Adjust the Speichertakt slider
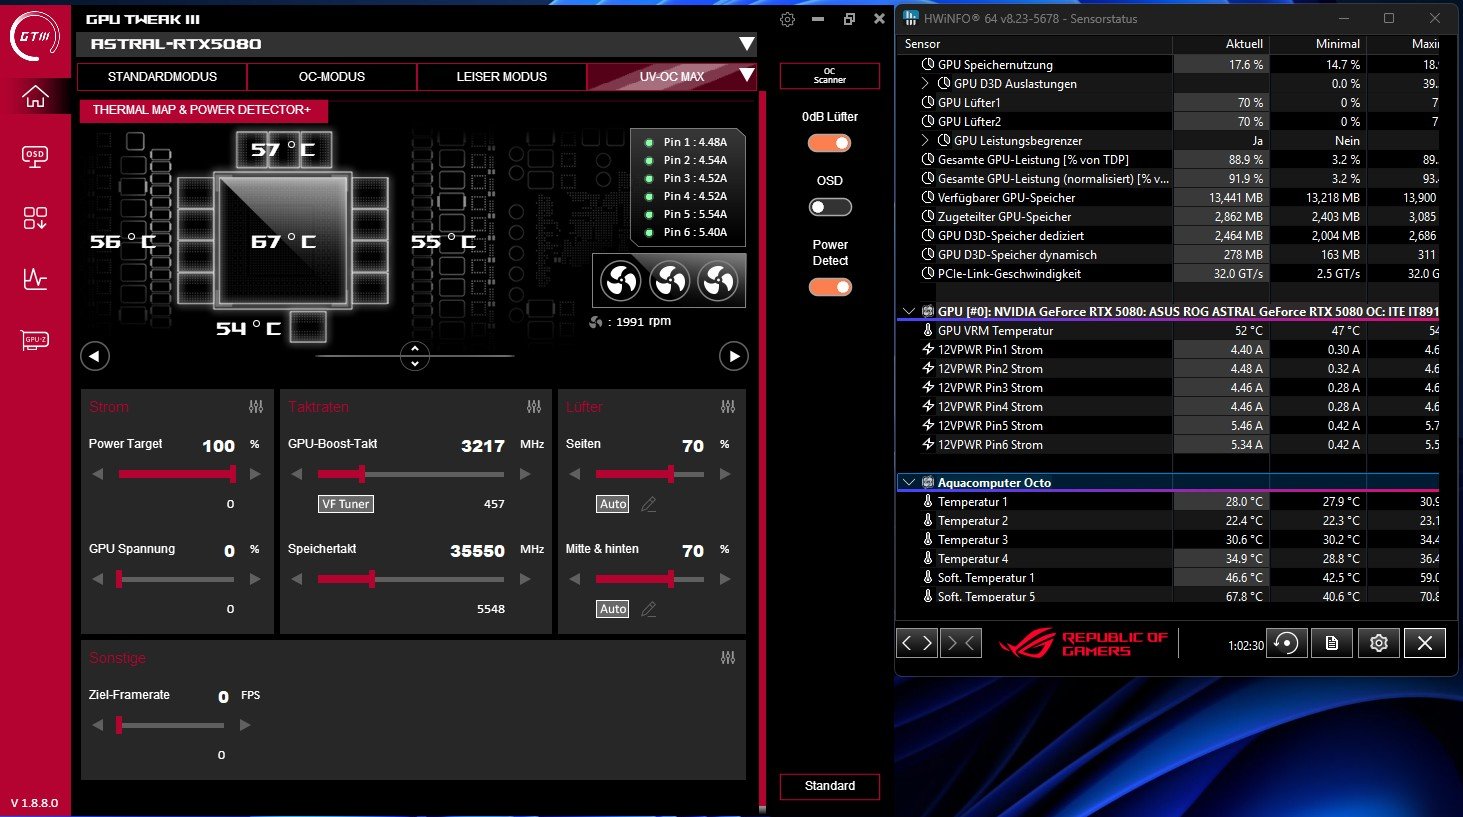The image size is (1463, 817). click(411, 579)
